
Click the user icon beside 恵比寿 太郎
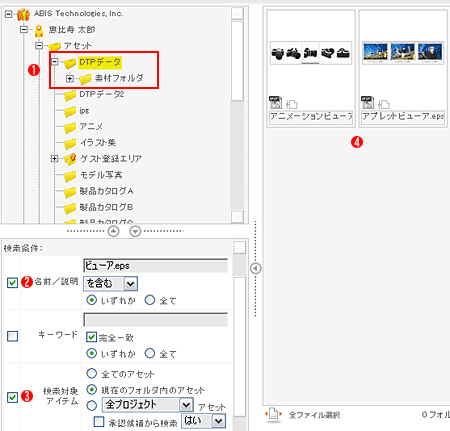(x=39, y=30)
